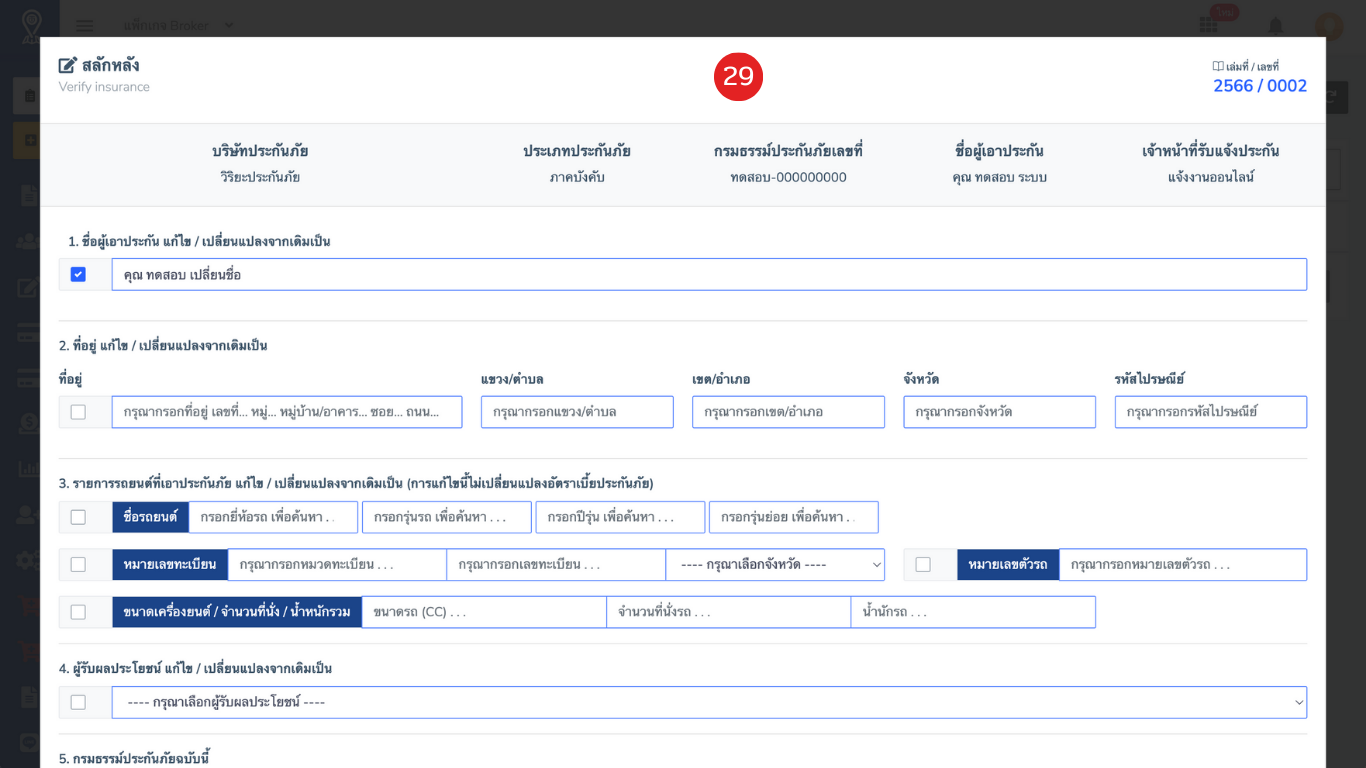This screenshot has height=768, width=1366.
Task: Tick the ขนาดเครื่องยนต์ checkbox
Action: coord(78,612)
